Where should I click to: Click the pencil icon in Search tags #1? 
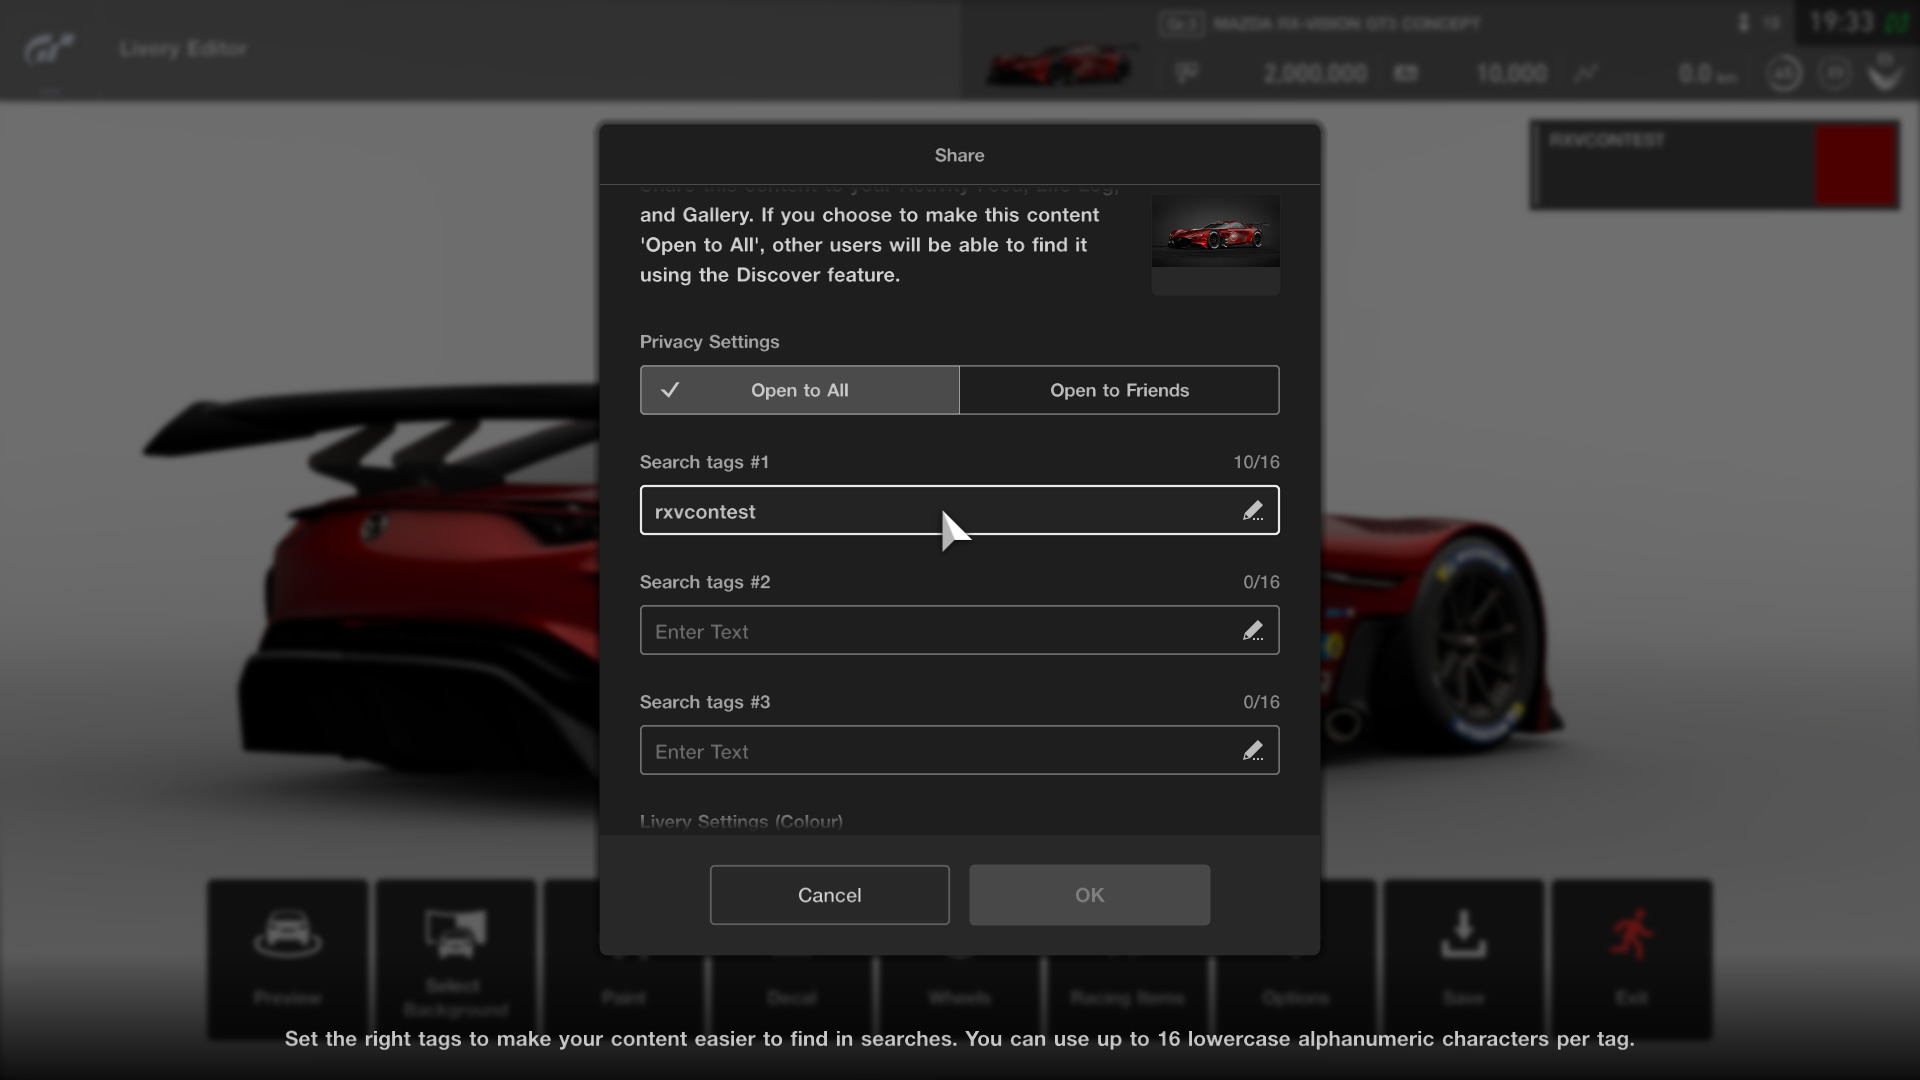(1252, 511)
